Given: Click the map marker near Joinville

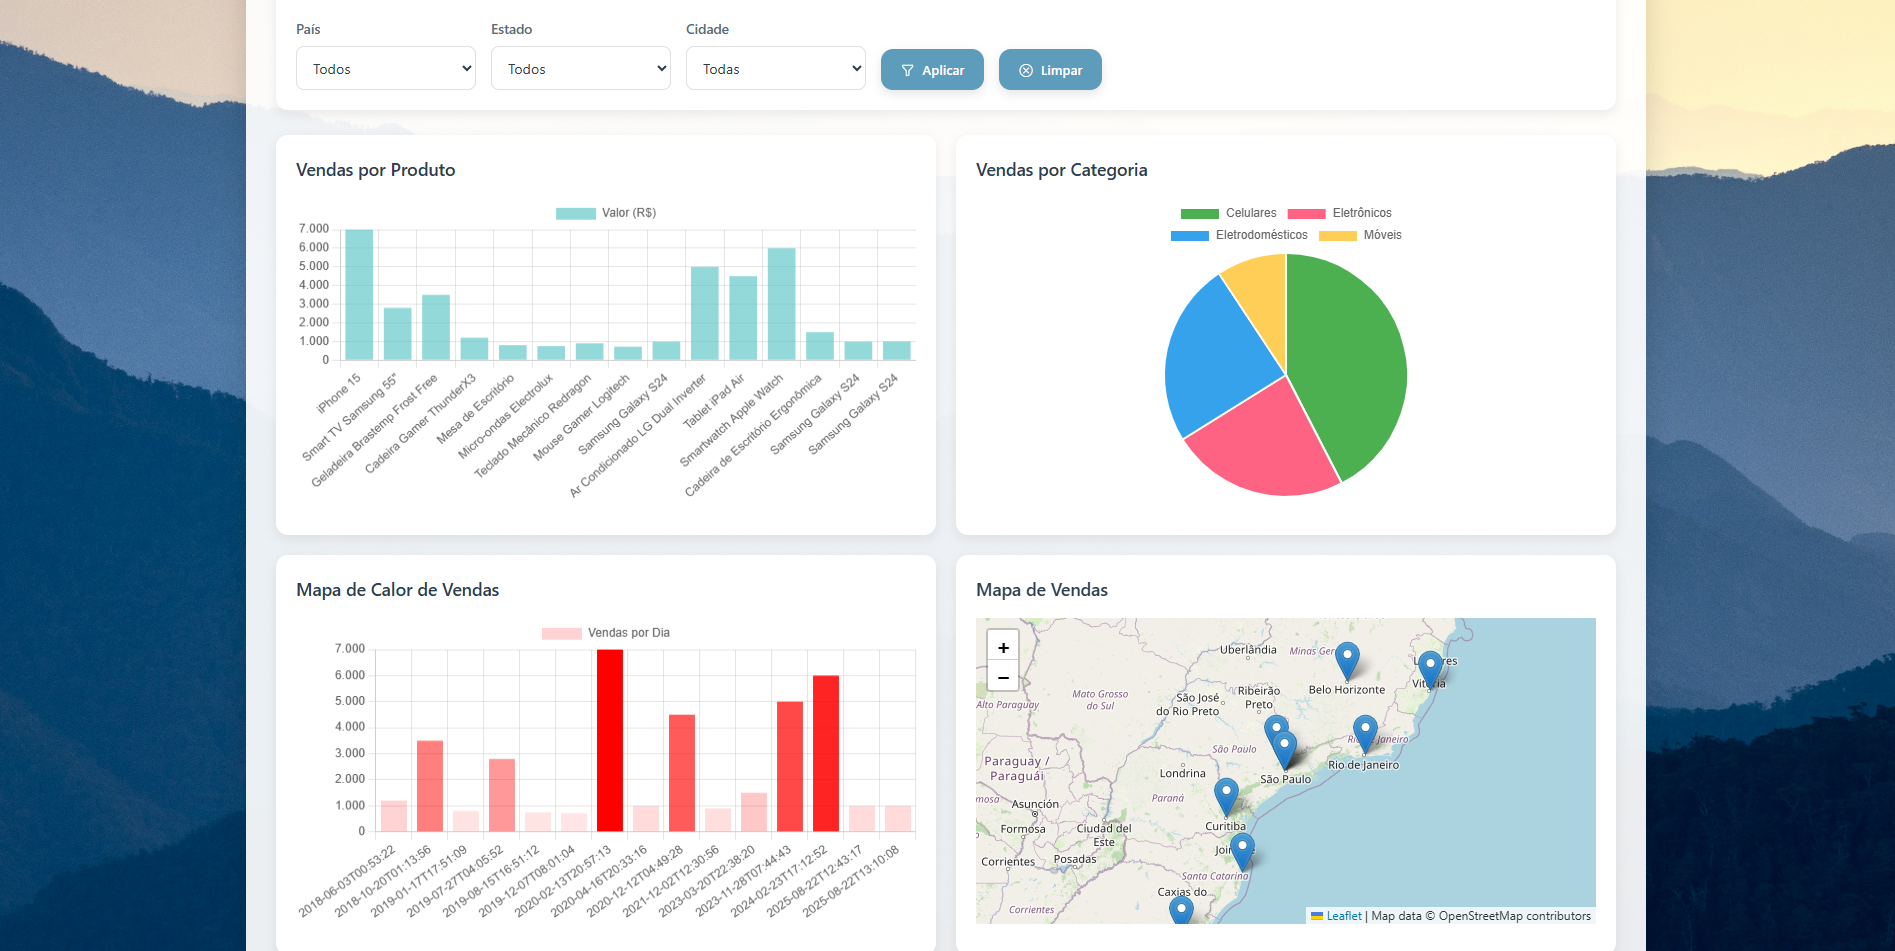Looking at the screenshot, I should [1242, 851].
